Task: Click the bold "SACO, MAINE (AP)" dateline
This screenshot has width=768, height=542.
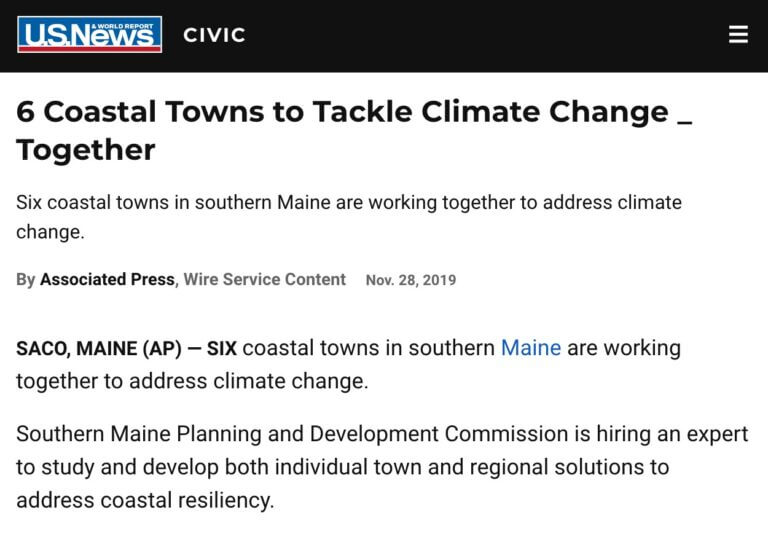Action: [97, 348]
